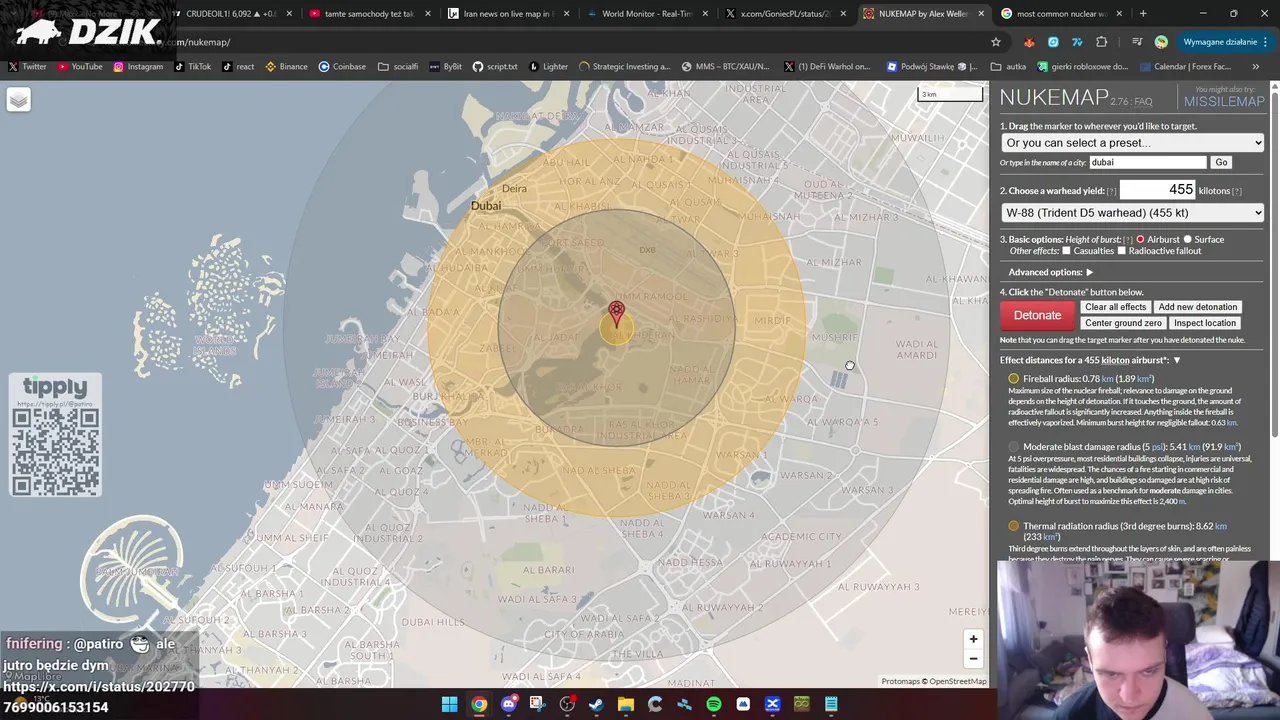This screenshot has height=720, width=1280.
Task: Open the preset location dropdown
Action: (x=1133, y=143)
